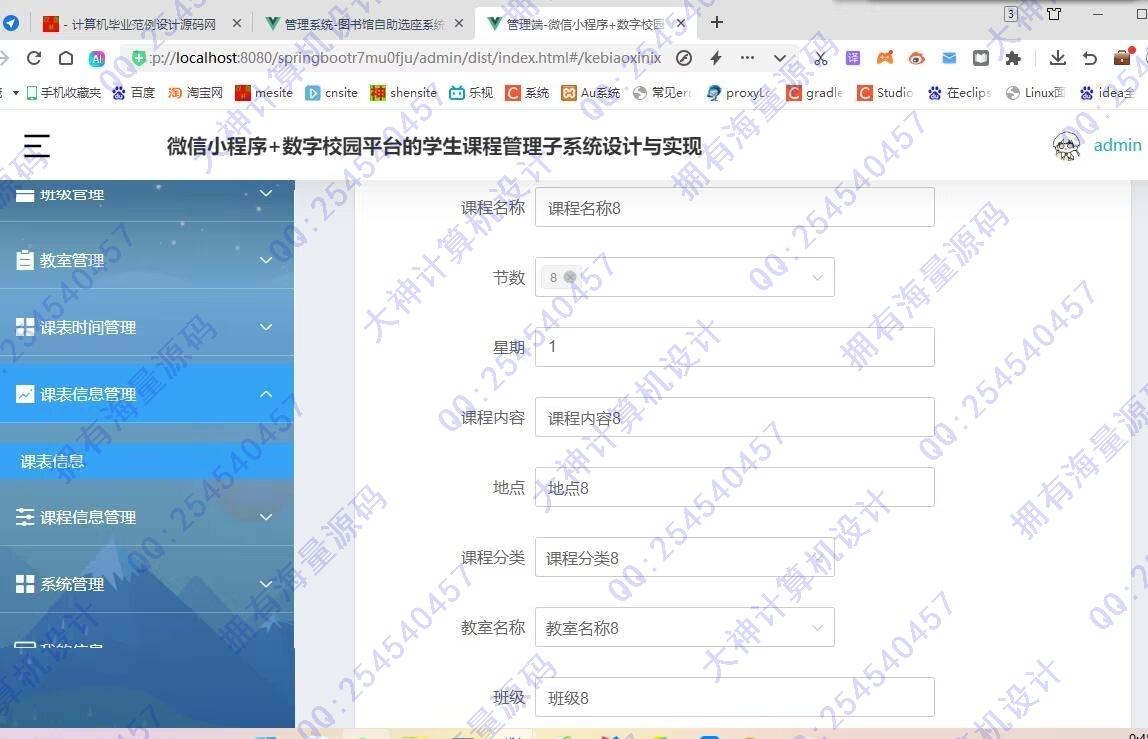Image resolution: width=1148 pixels, height=739 pixels.
Task: Go to browser home page icon
Action: [x=66, y=58]
